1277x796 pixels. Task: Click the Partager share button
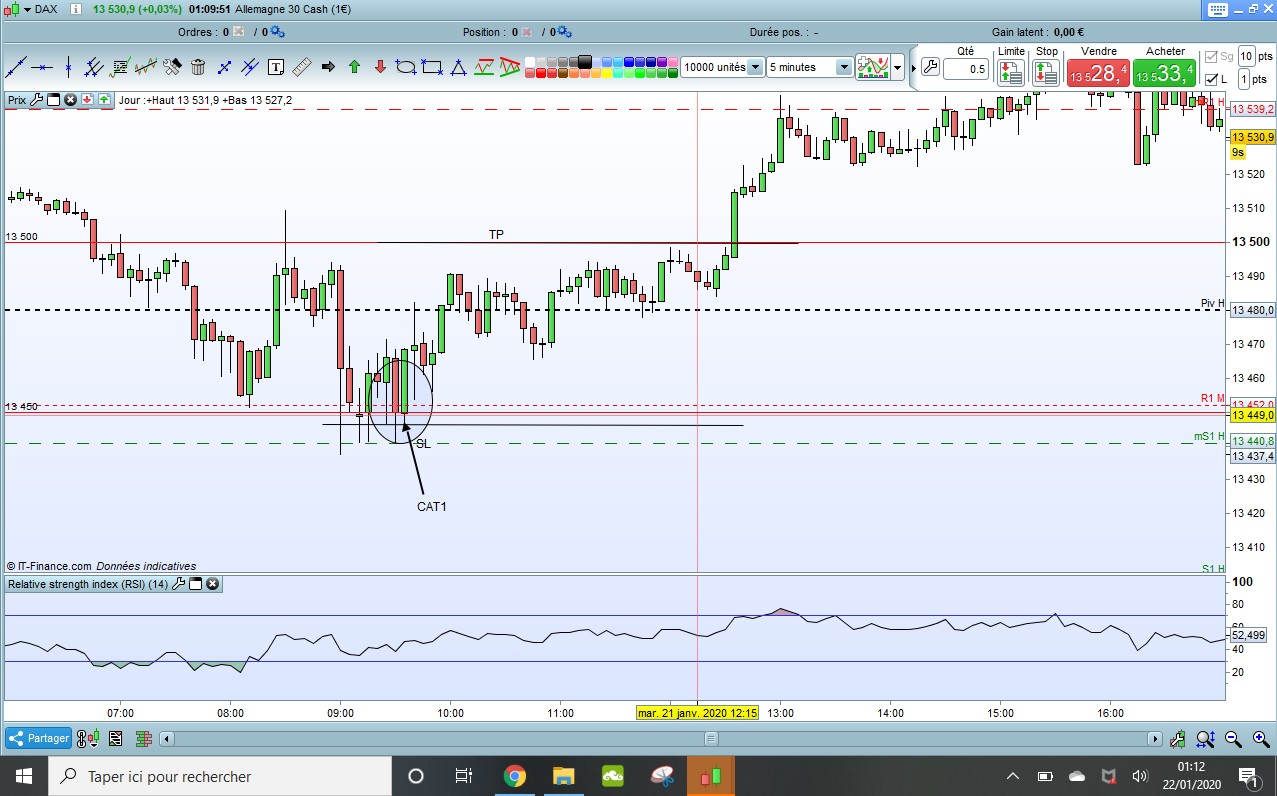pyautogui.click(x=38, y=739)
